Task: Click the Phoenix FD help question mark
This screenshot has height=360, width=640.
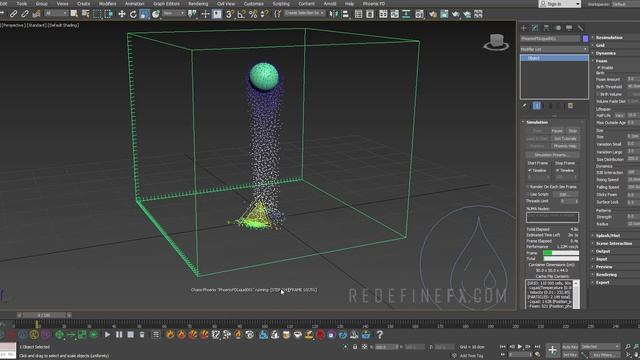Action: [380, 335]
